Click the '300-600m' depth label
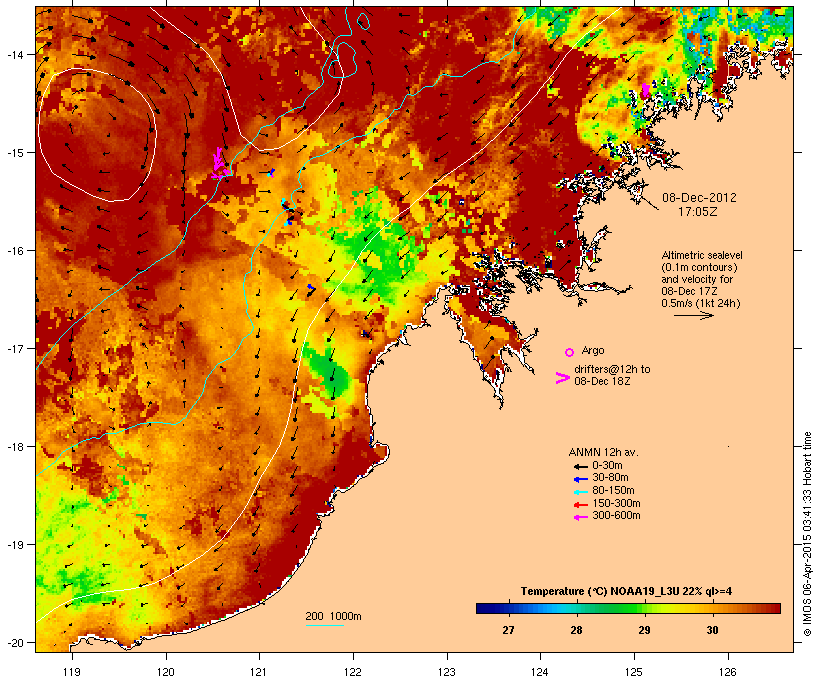 616,516
